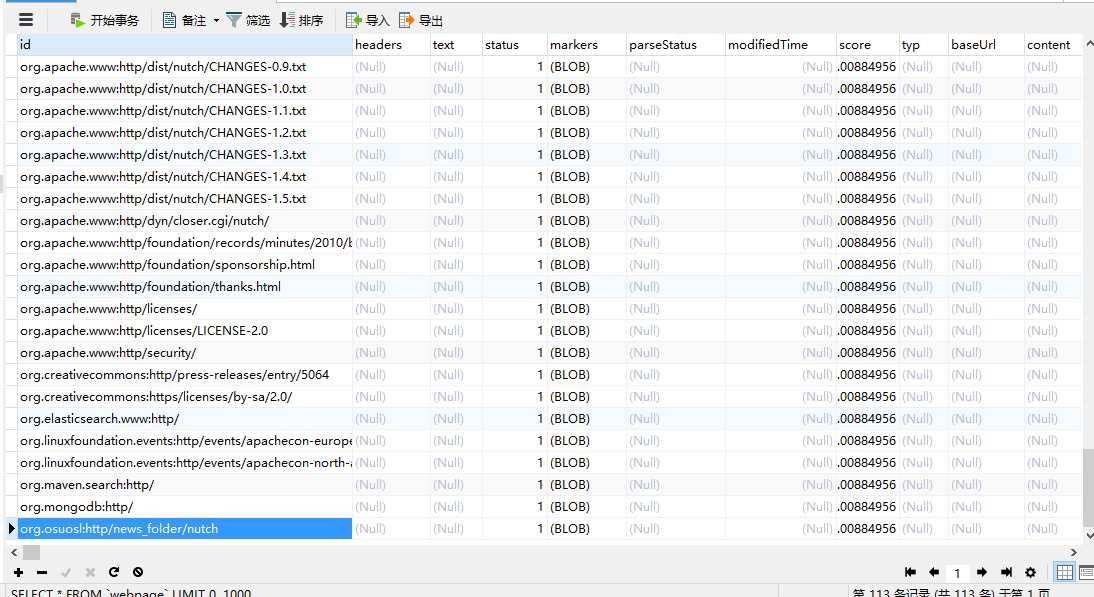Stop the query with stop icon
The image size is (1094, 597).
click(x=138, y=573)
